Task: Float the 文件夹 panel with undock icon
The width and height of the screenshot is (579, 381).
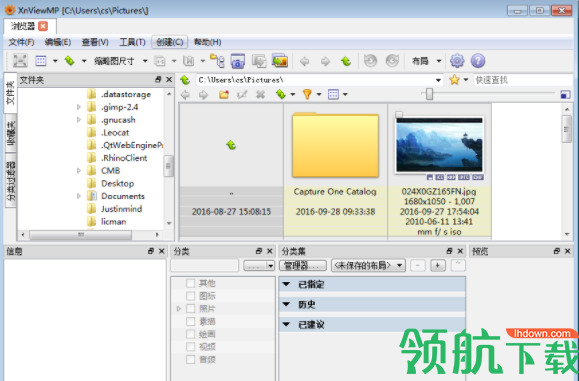Action: 158,79
